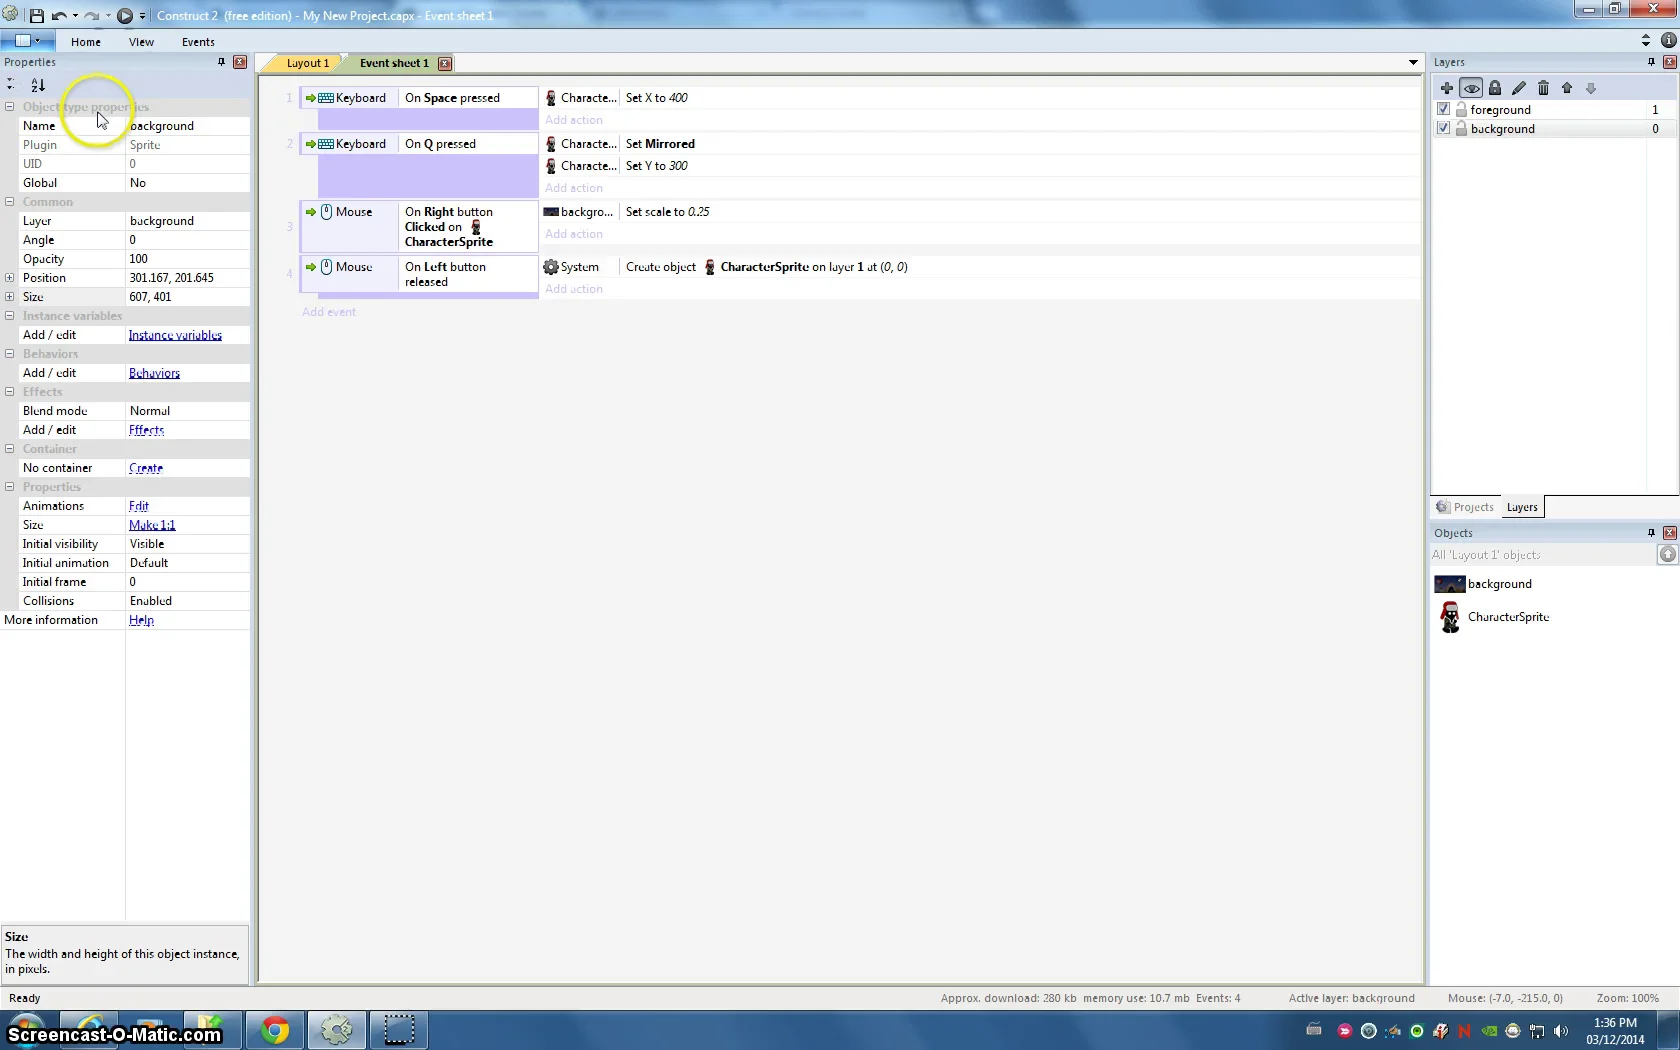
Task: Open the View ribbon tab
Action: pyautogui.click(x=141, y=42)
